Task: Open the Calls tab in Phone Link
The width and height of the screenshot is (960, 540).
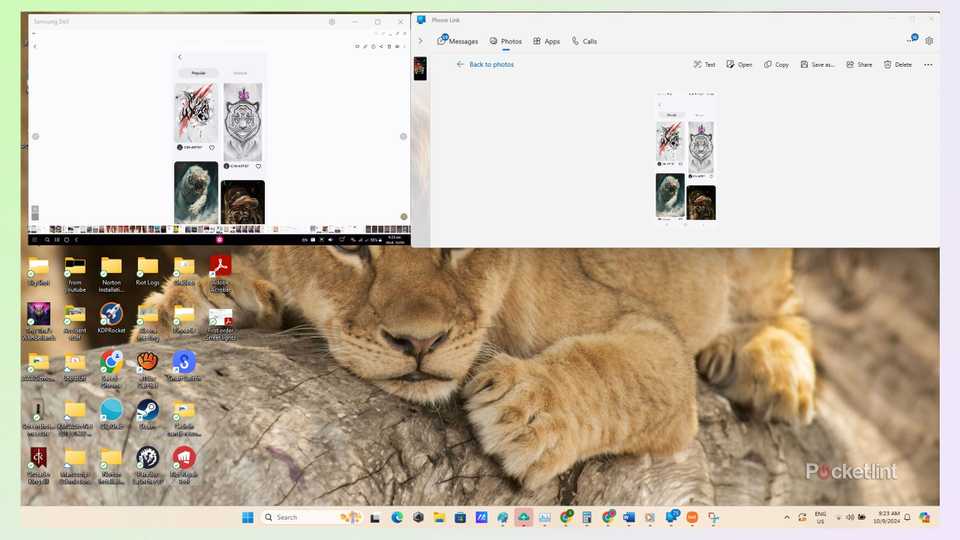Action: point(584,41)
